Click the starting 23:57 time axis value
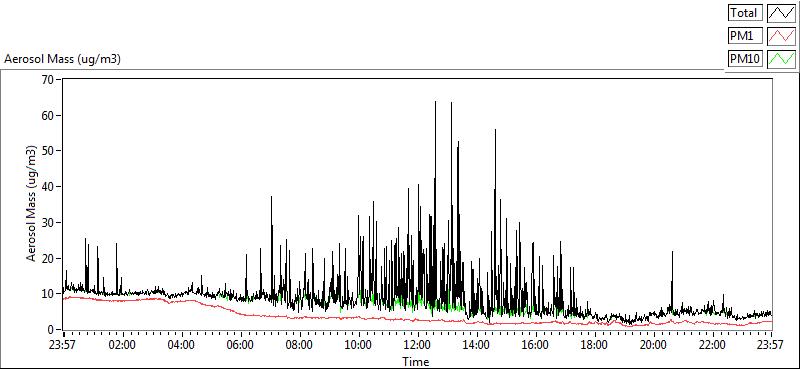The image size is (800, 369). coord(63,345)
